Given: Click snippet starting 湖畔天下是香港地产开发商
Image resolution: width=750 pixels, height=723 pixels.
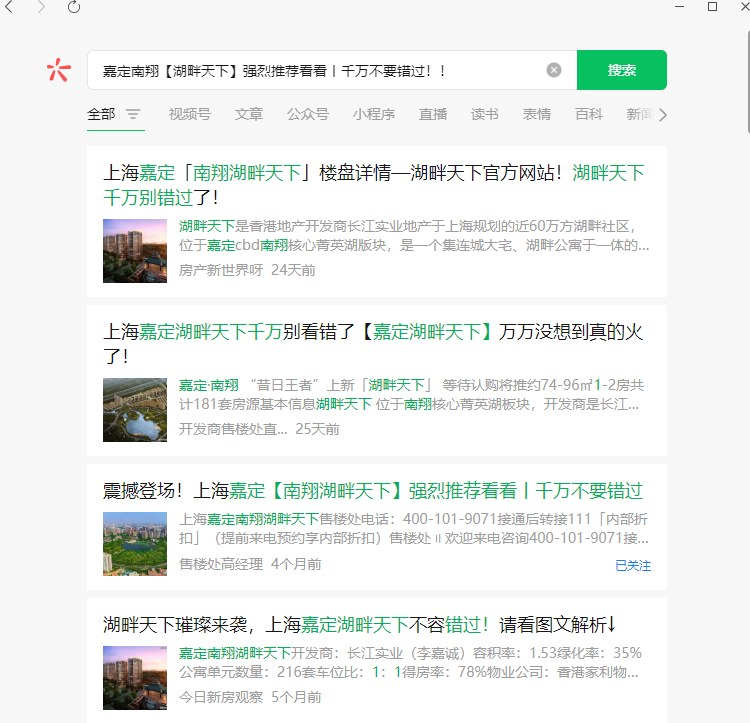Looking at the screenshot, I should [414, 236].
